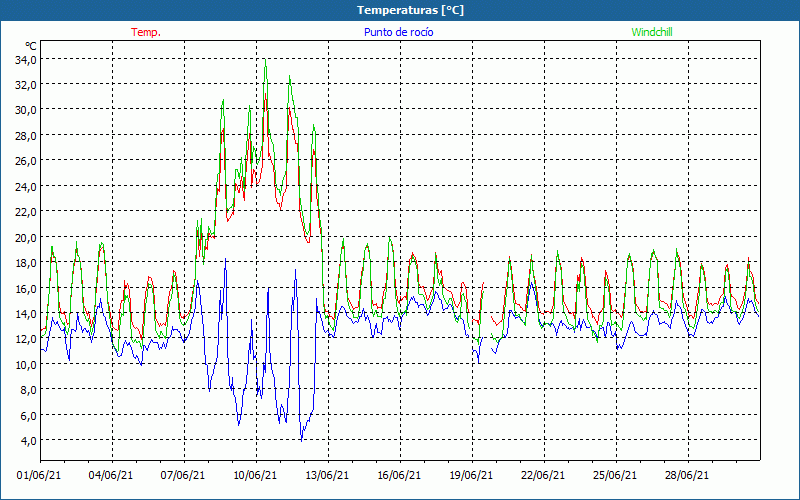Click the 20,0 y-axis value

[26, 237]
